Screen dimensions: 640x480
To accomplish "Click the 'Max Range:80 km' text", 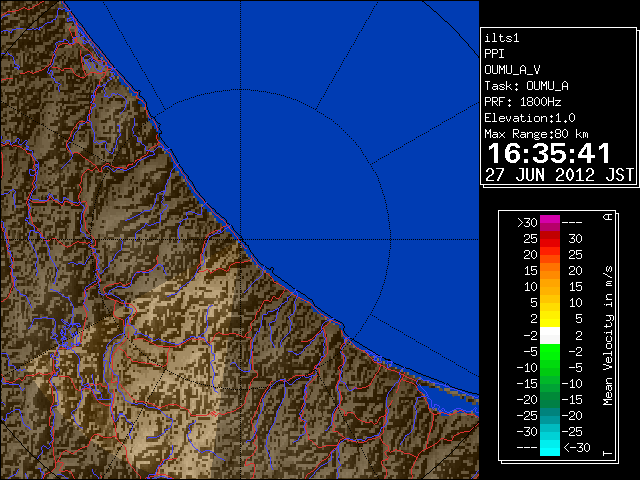I will pyautogui.click(x=536, y=134).
